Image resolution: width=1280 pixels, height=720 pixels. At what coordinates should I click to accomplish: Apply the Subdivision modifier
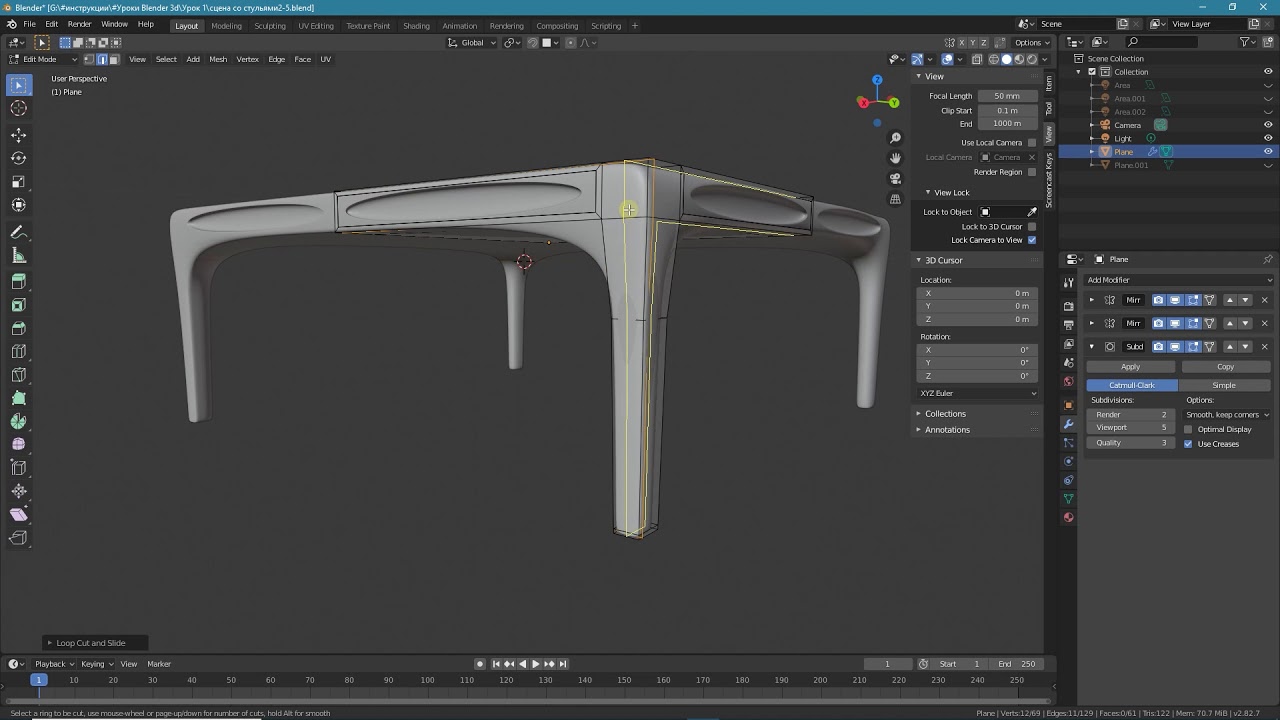pyautogui.click(x=1130, y=367)
